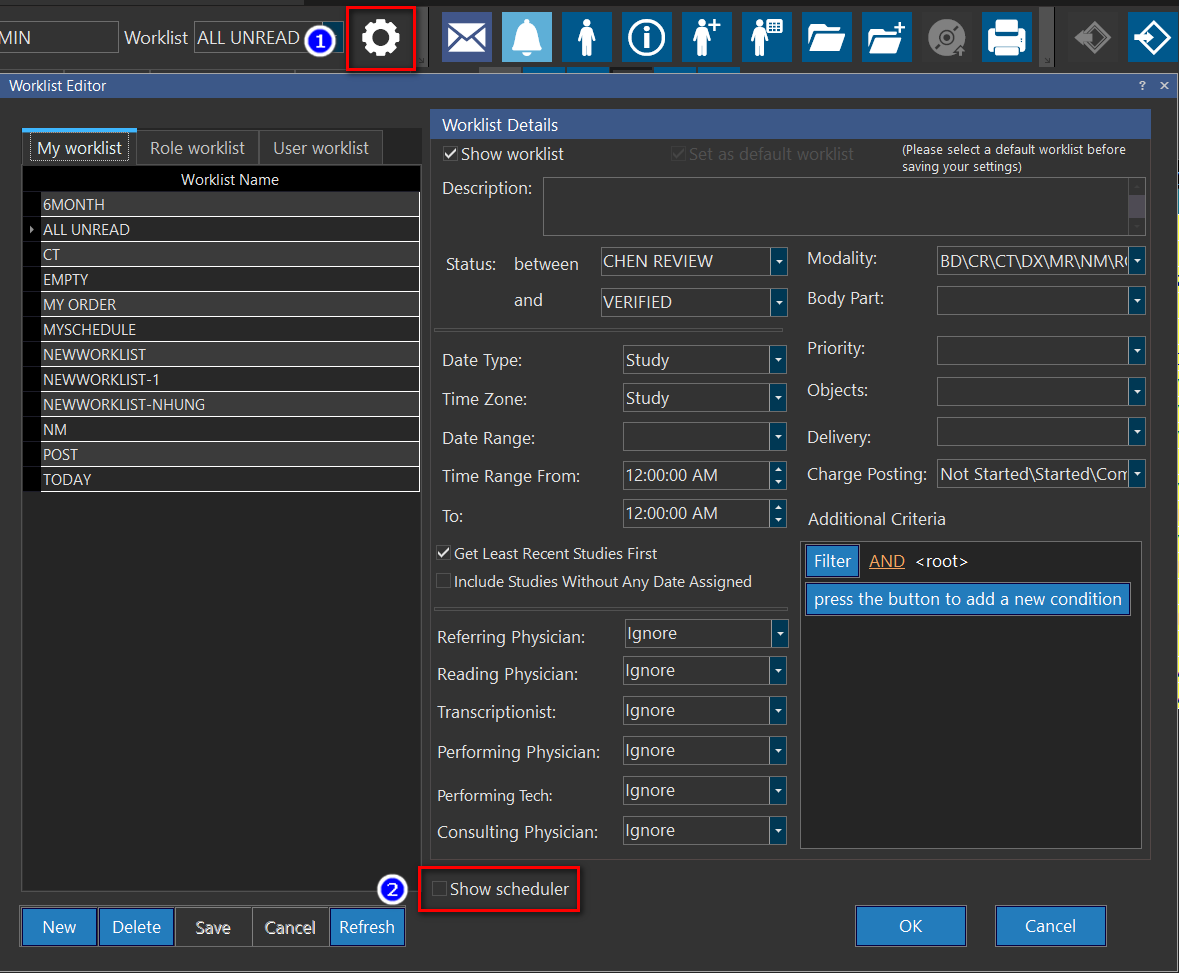Click the patient schedule calendar icon
The image size is (1179, 973).
pyautogui.click(x=767, y=38)
